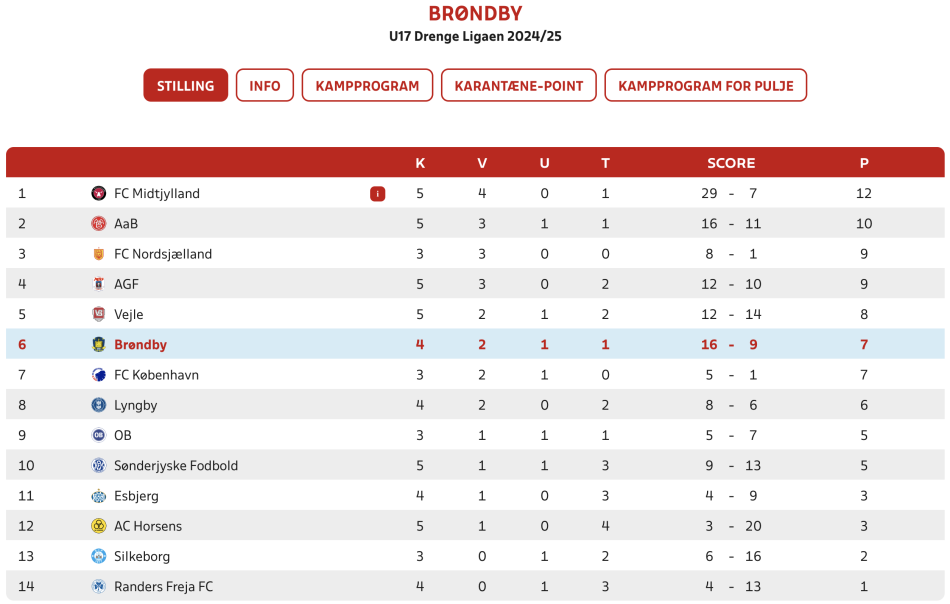Open the red info icon beside FC Midtjylland
The width and height of the screenshot is (950, 604).
[377, 194]
